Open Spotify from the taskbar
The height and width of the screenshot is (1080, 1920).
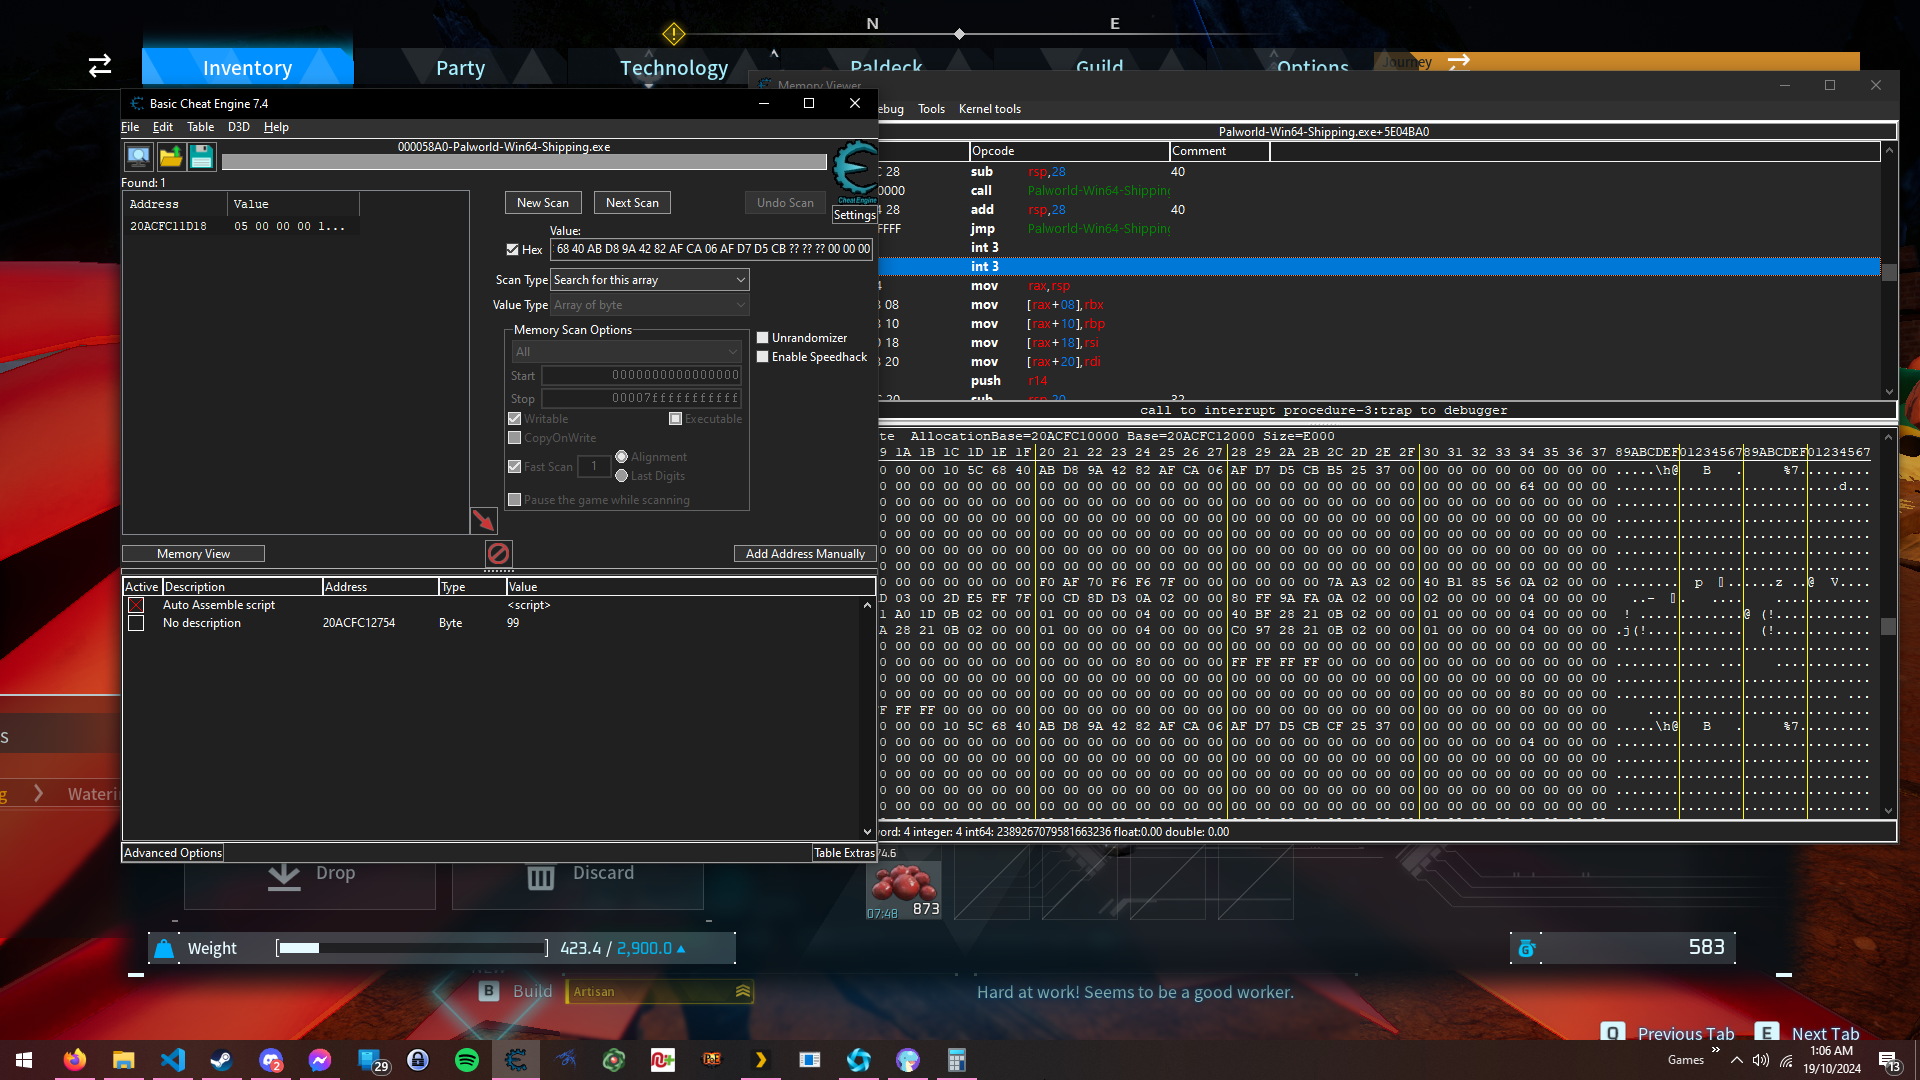(467, 1060)
